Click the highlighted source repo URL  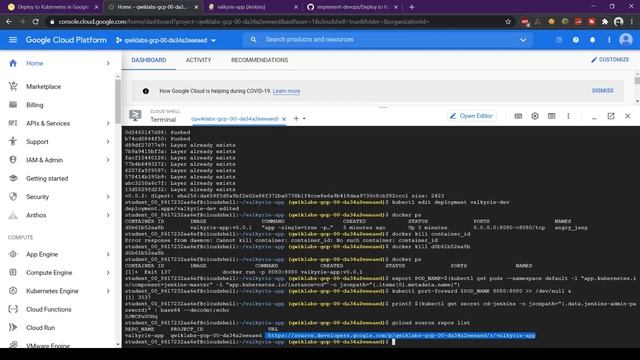400,336
